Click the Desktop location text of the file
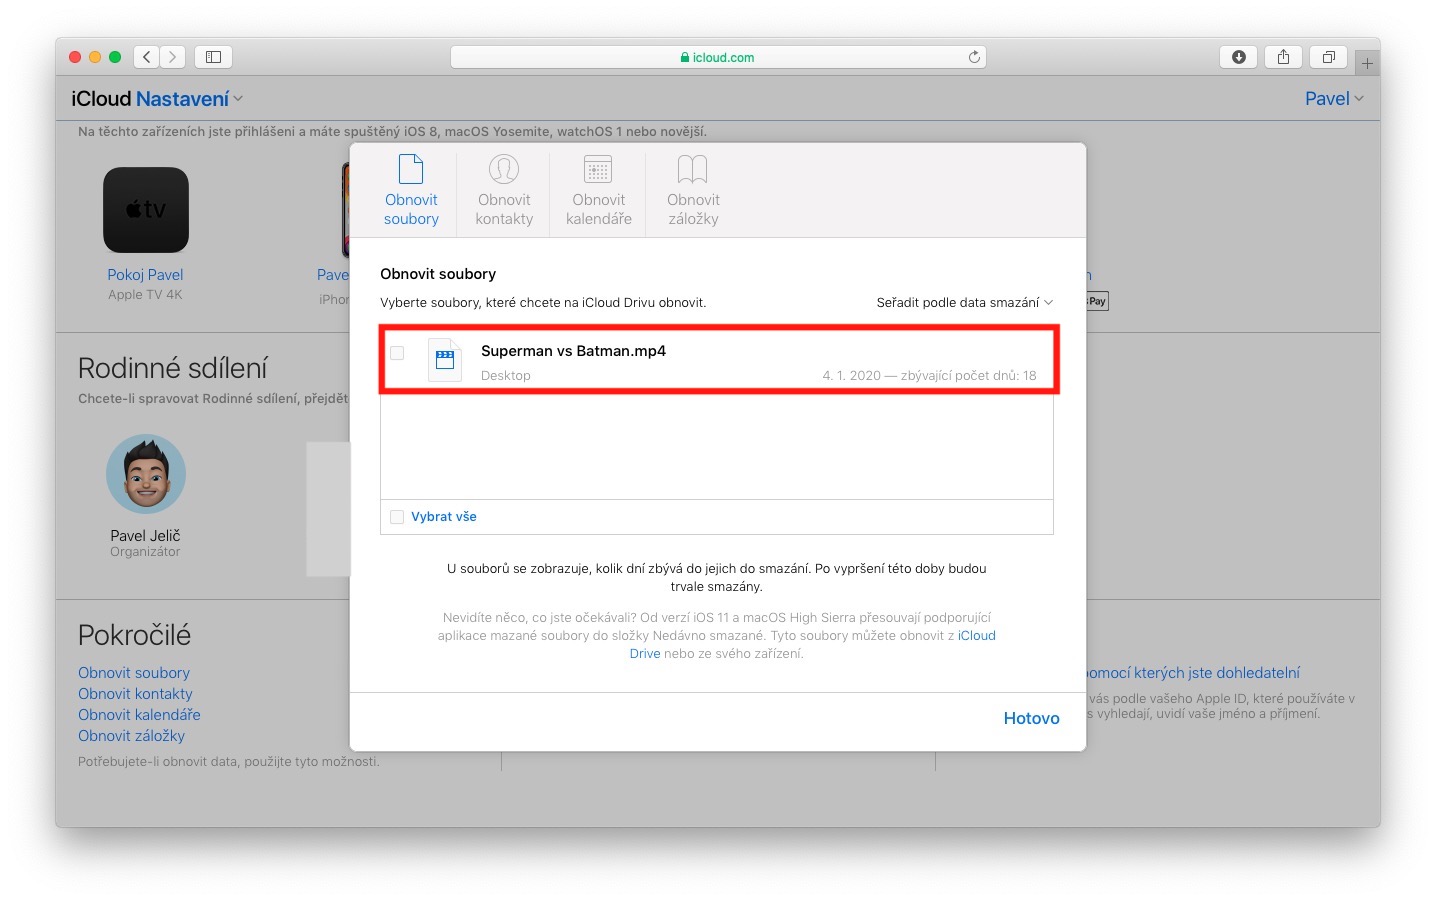Image resolution: width=1436 pixels, height=901 pixels. point(506,376)
